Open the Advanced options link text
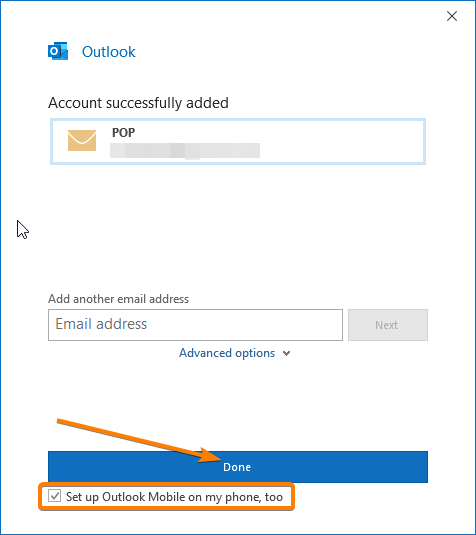Viewport: 476px width, 535px height. tap(227, 353)
